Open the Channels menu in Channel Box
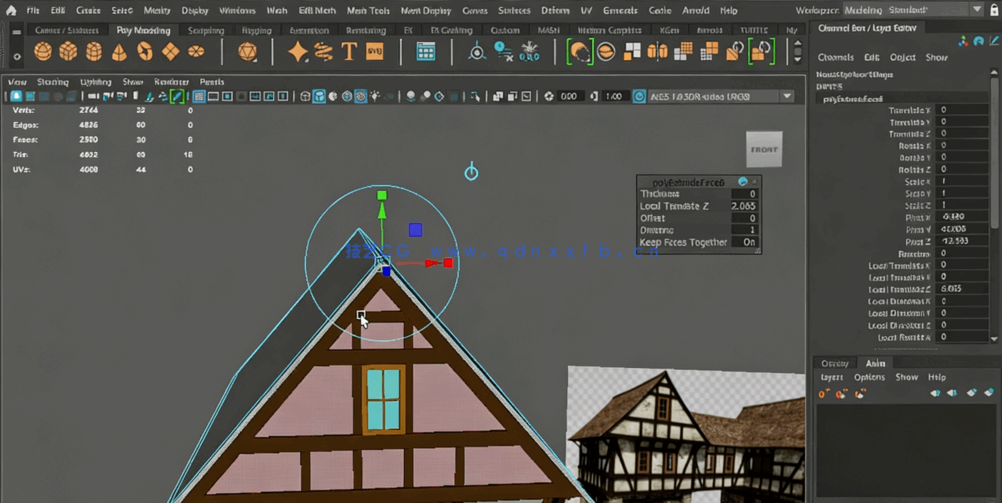 point(835,58)
